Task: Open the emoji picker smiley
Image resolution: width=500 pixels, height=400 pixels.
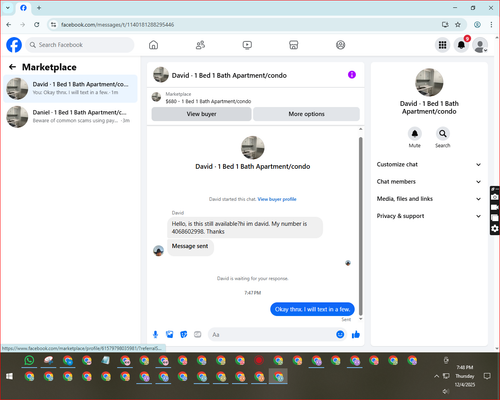Action: click(x=340, y=334)
